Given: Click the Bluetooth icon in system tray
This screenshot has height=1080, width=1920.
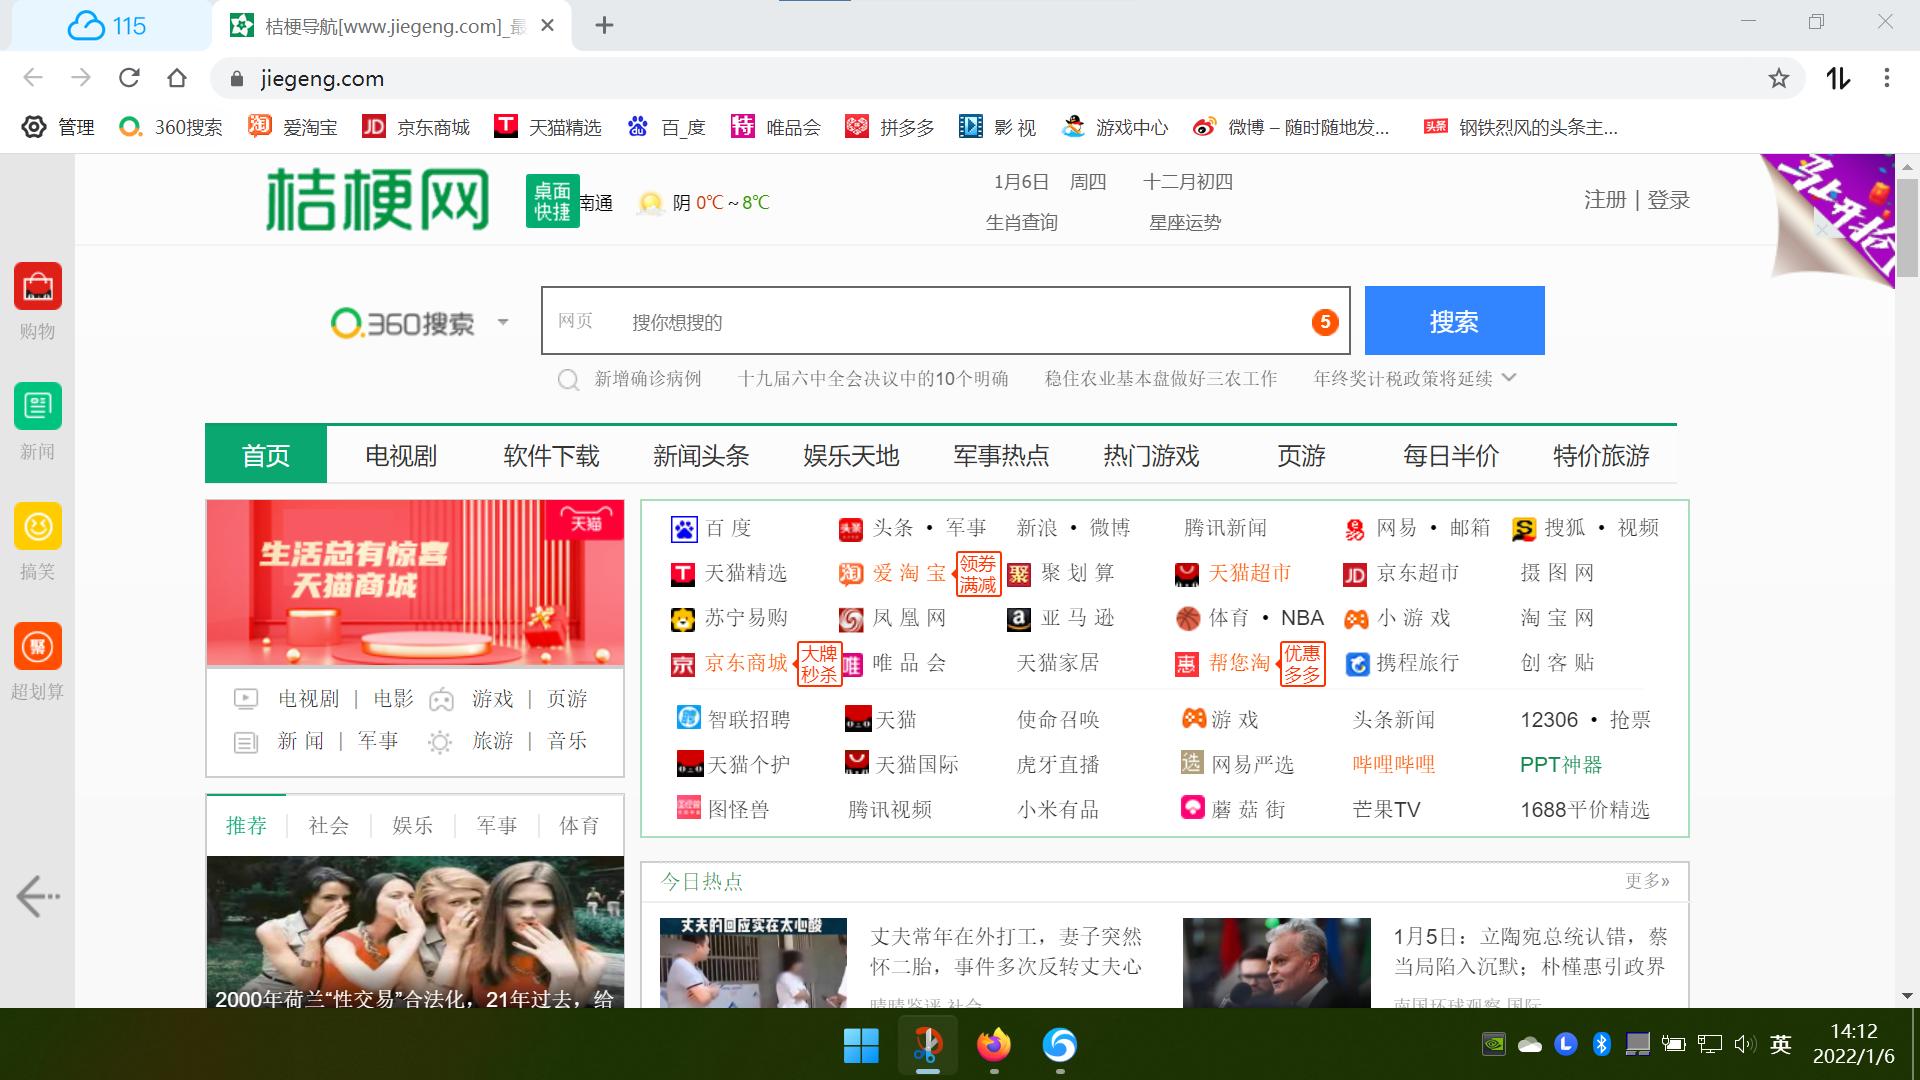Looking at the screenshot, I should point(1601,1044).
